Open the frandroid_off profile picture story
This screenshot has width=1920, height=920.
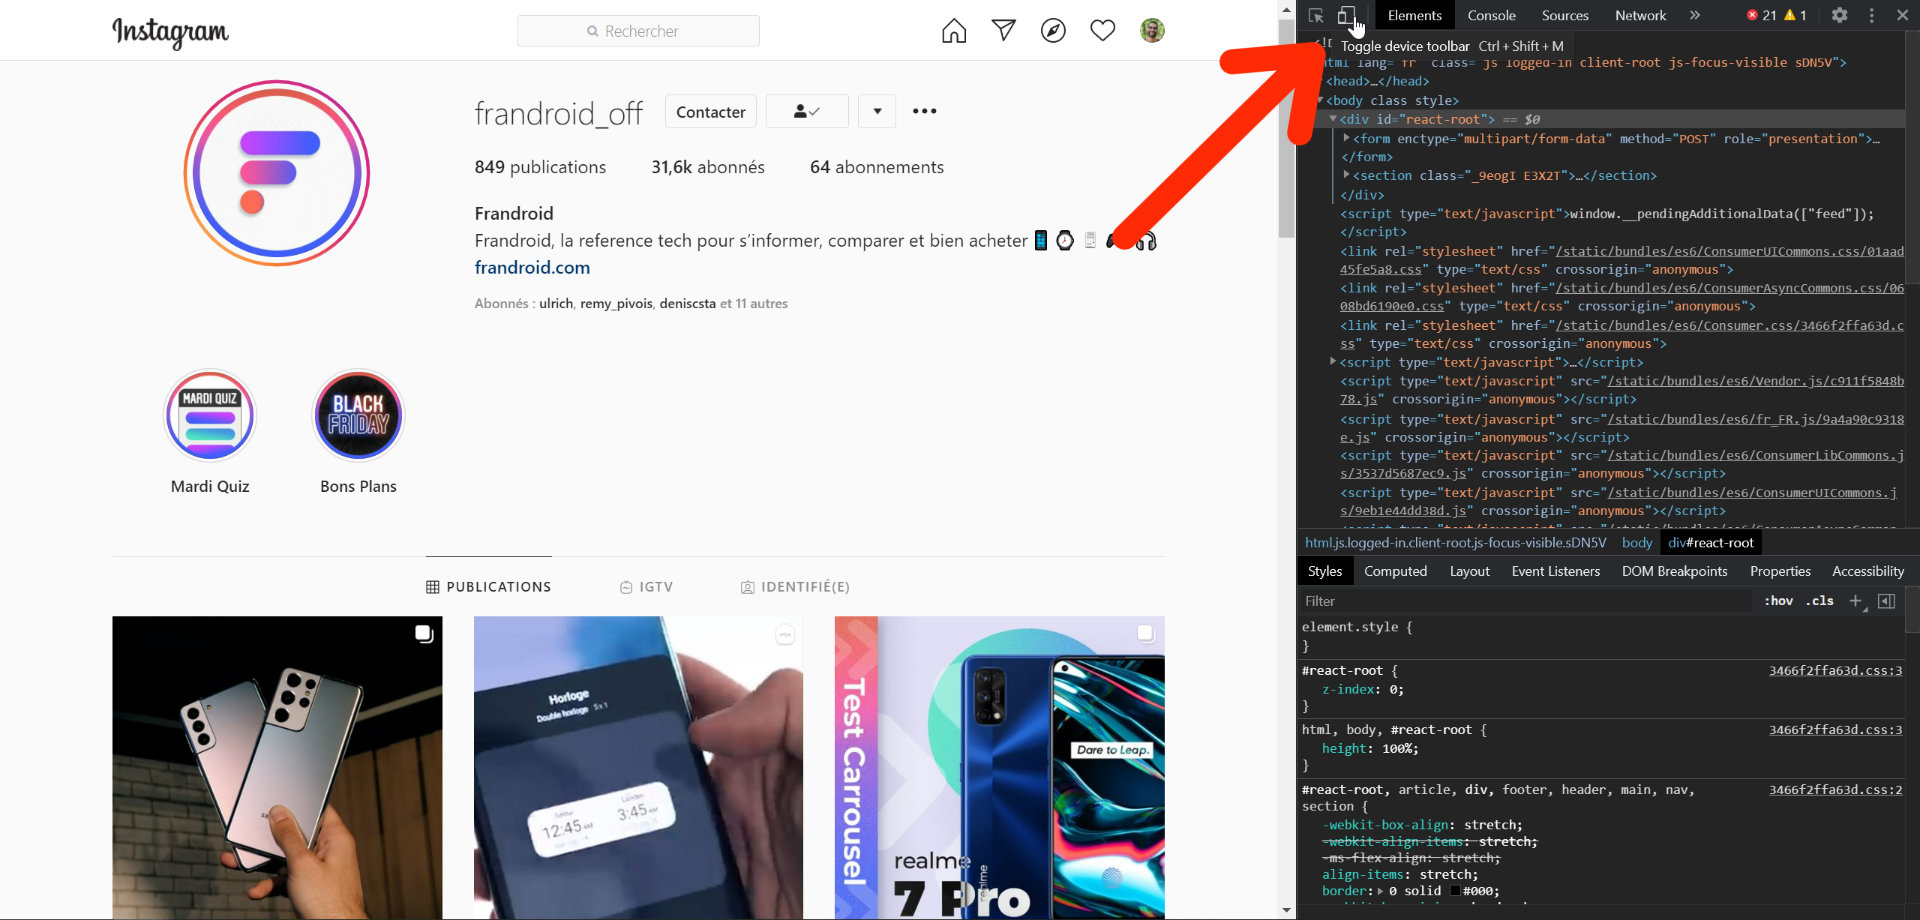click(x=277, y=173)
